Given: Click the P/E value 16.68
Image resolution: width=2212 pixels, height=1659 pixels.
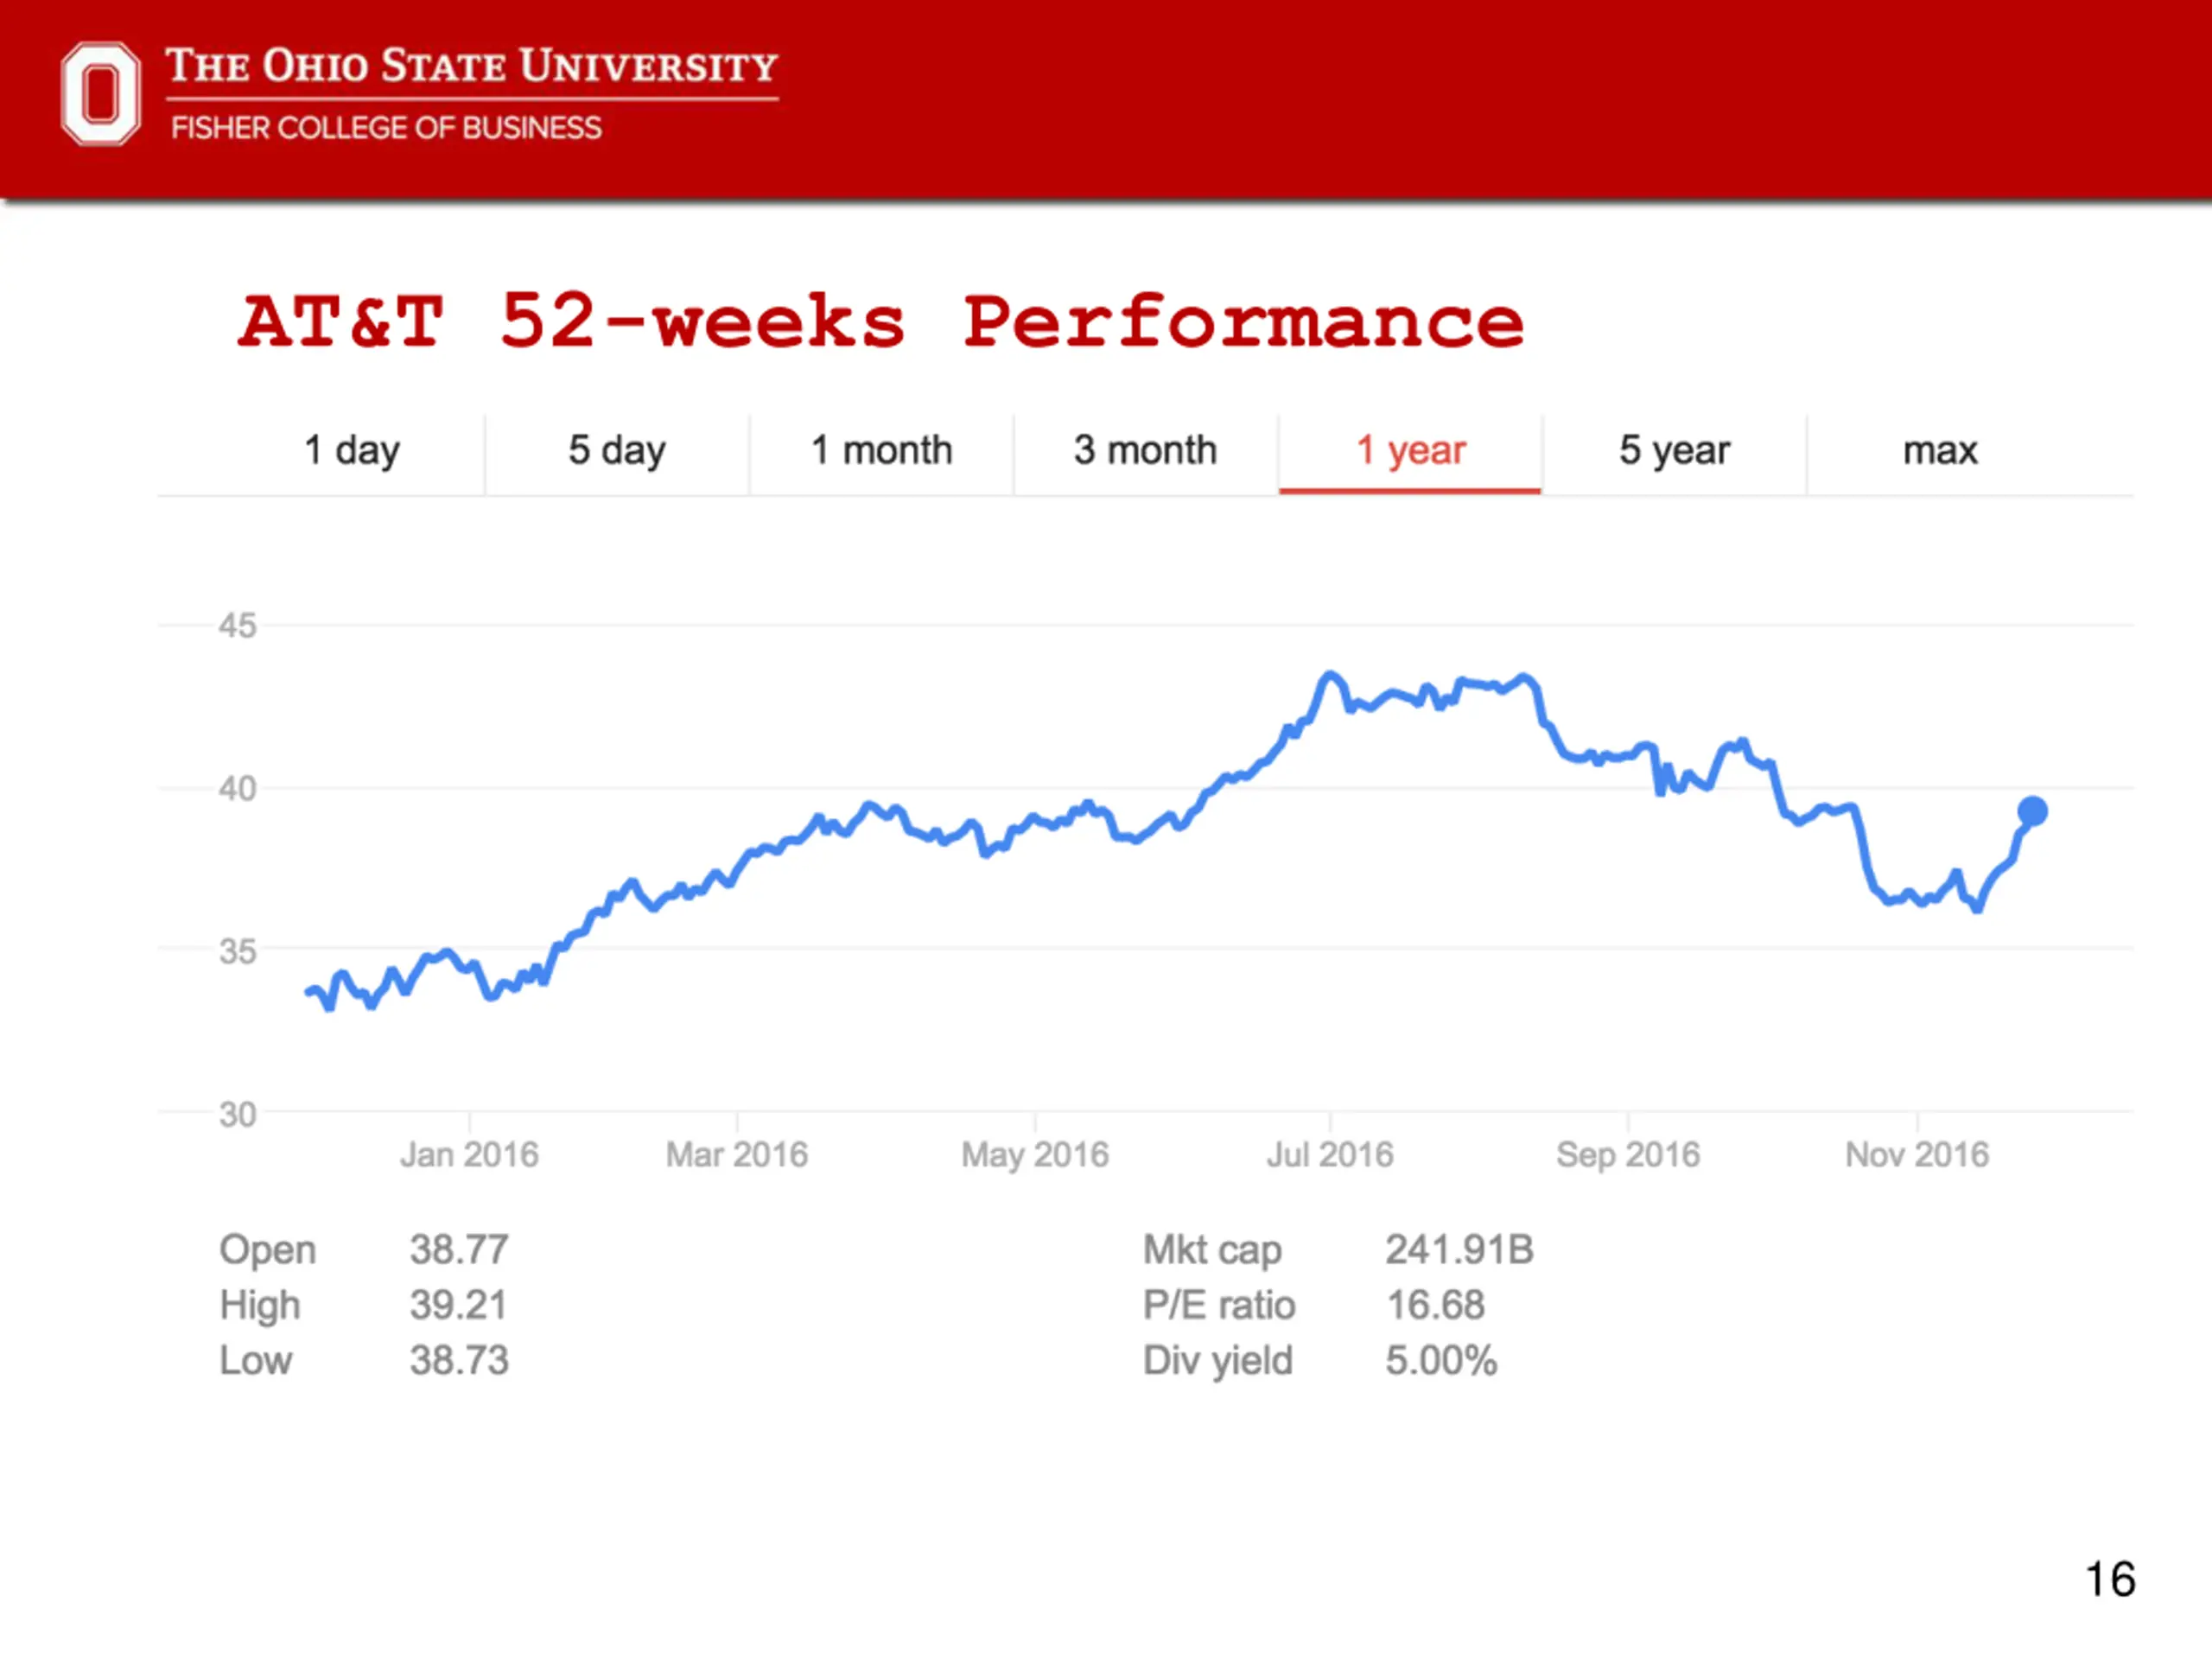Looking at the screenshot, I should [1435, 1305].
